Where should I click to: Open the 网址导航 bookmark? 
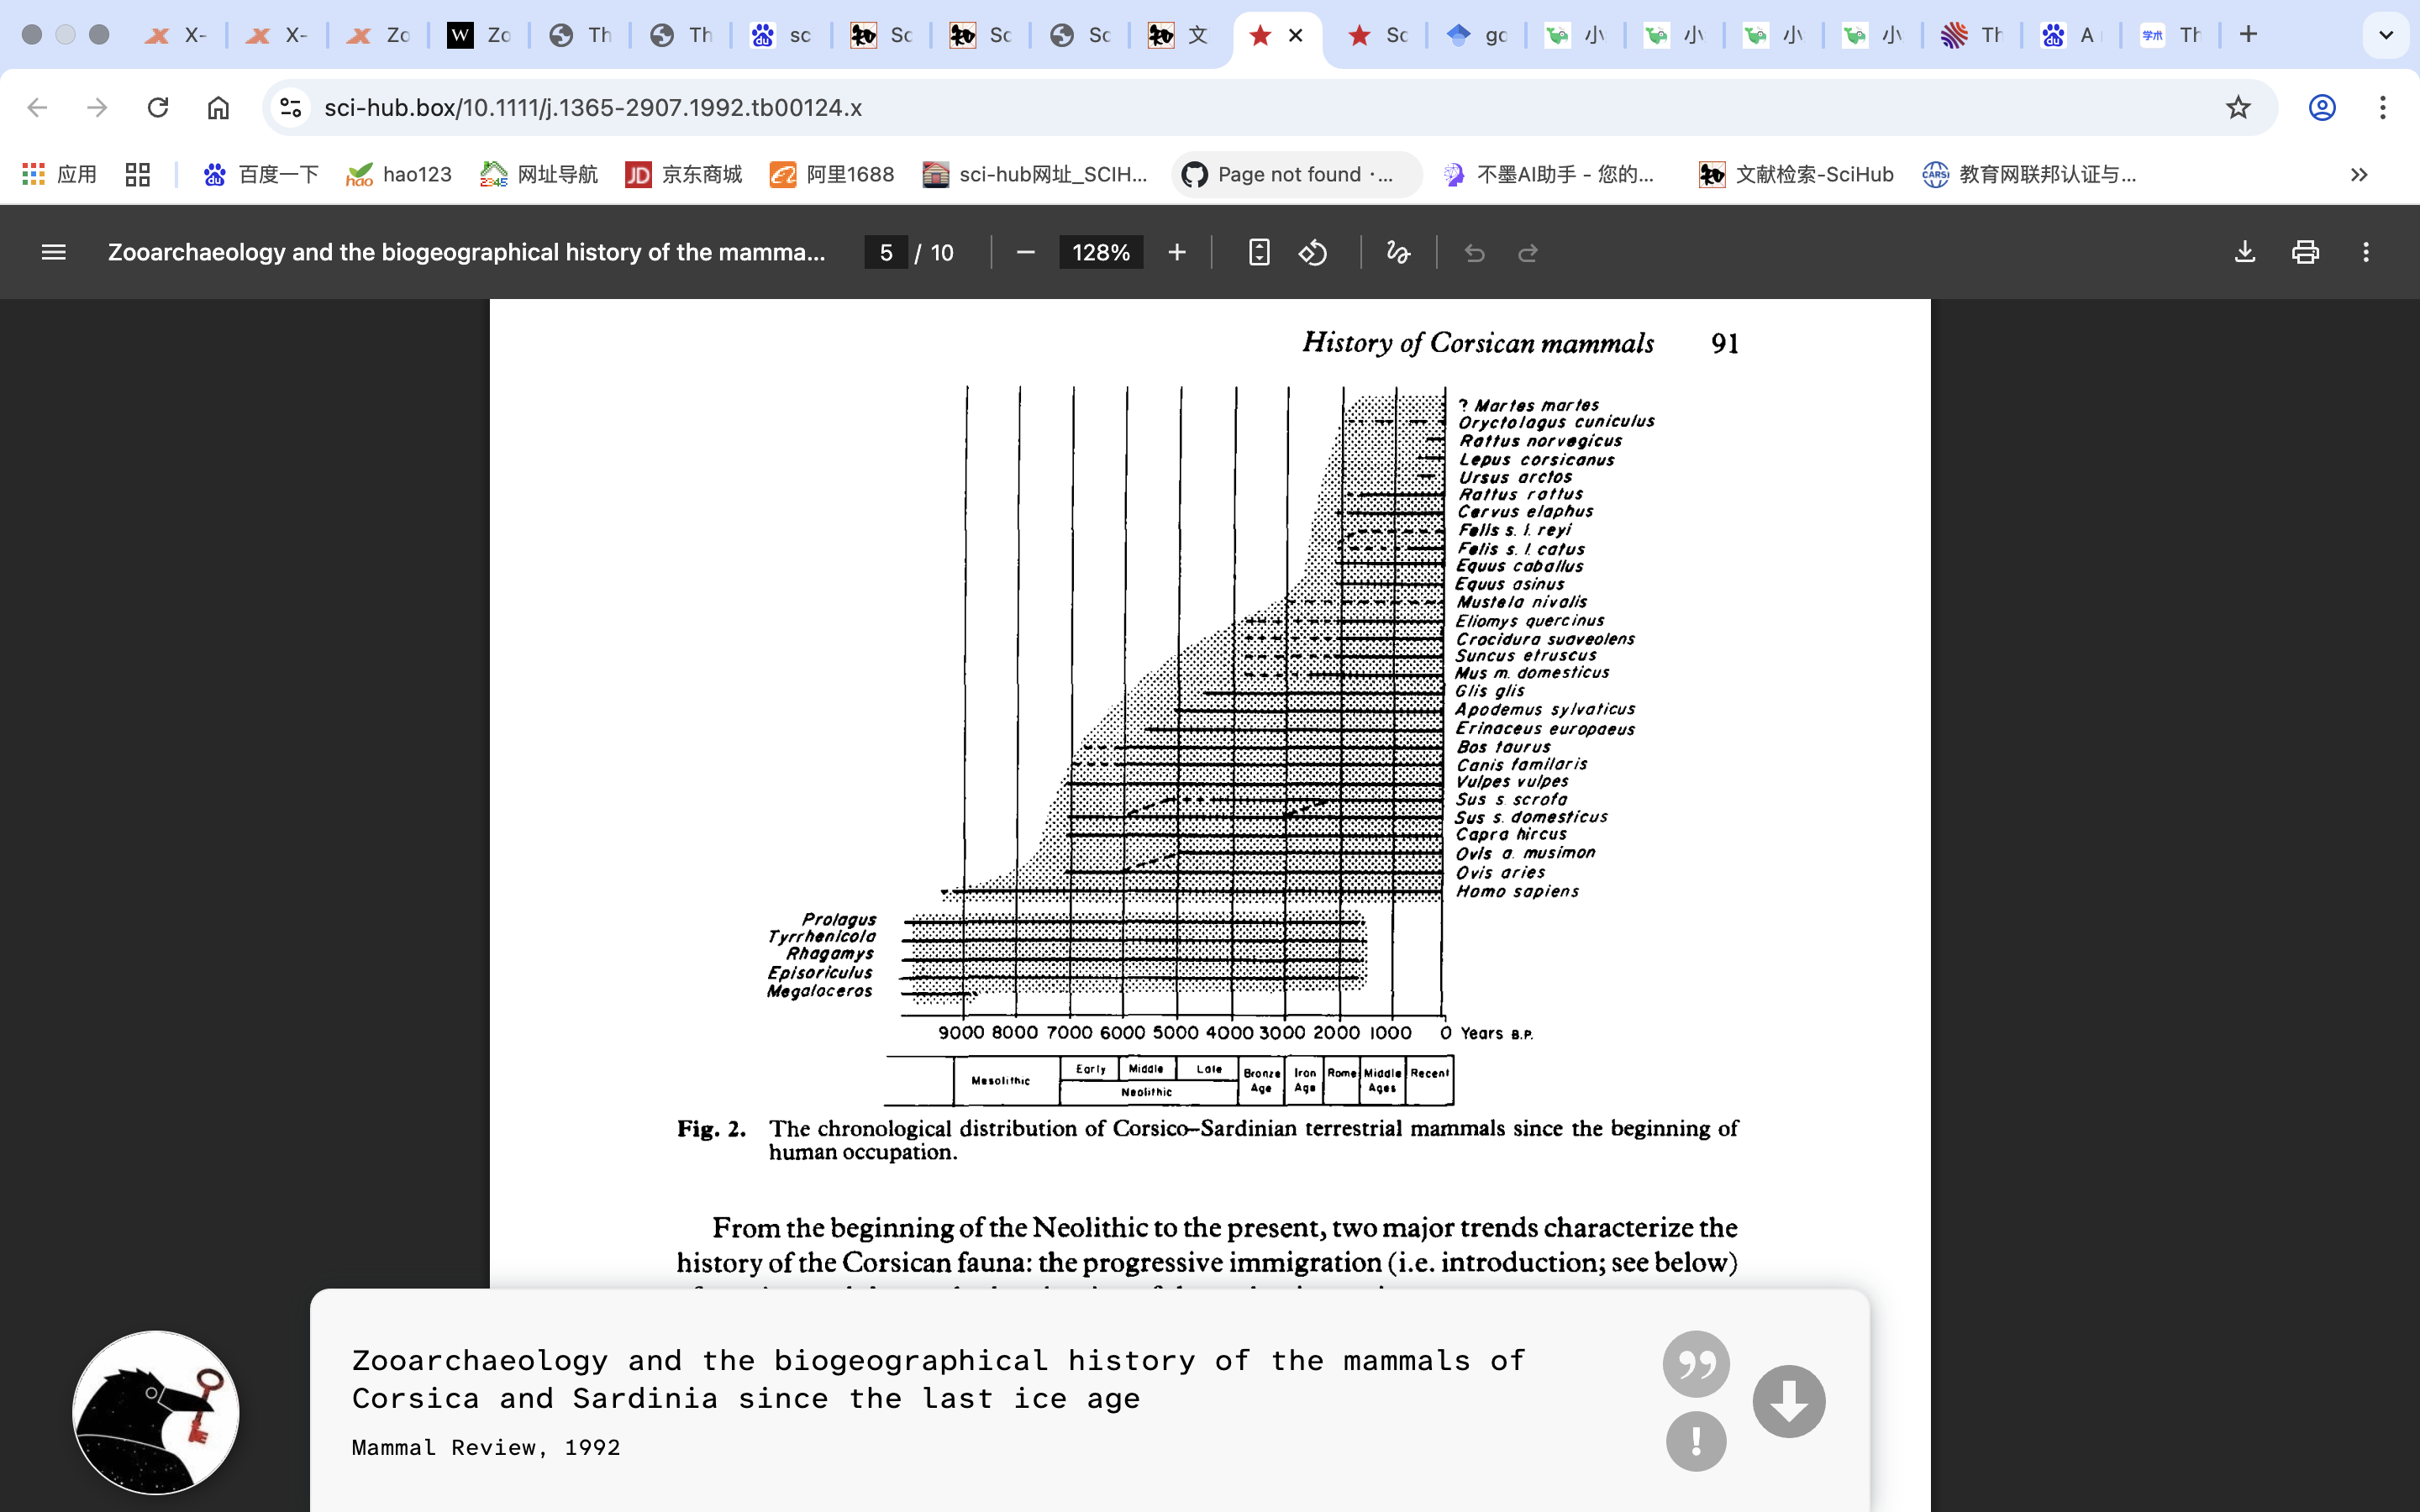point(538,175)
